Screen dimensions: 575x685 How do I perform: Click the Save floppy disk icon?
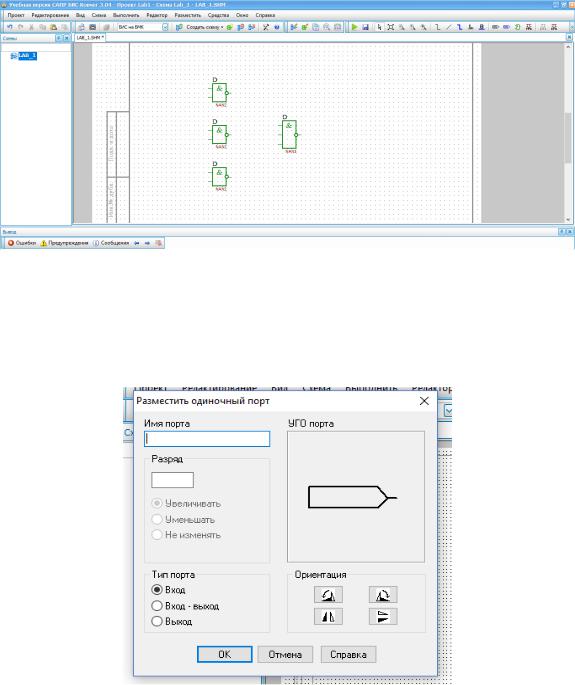(x=365, y=27)
